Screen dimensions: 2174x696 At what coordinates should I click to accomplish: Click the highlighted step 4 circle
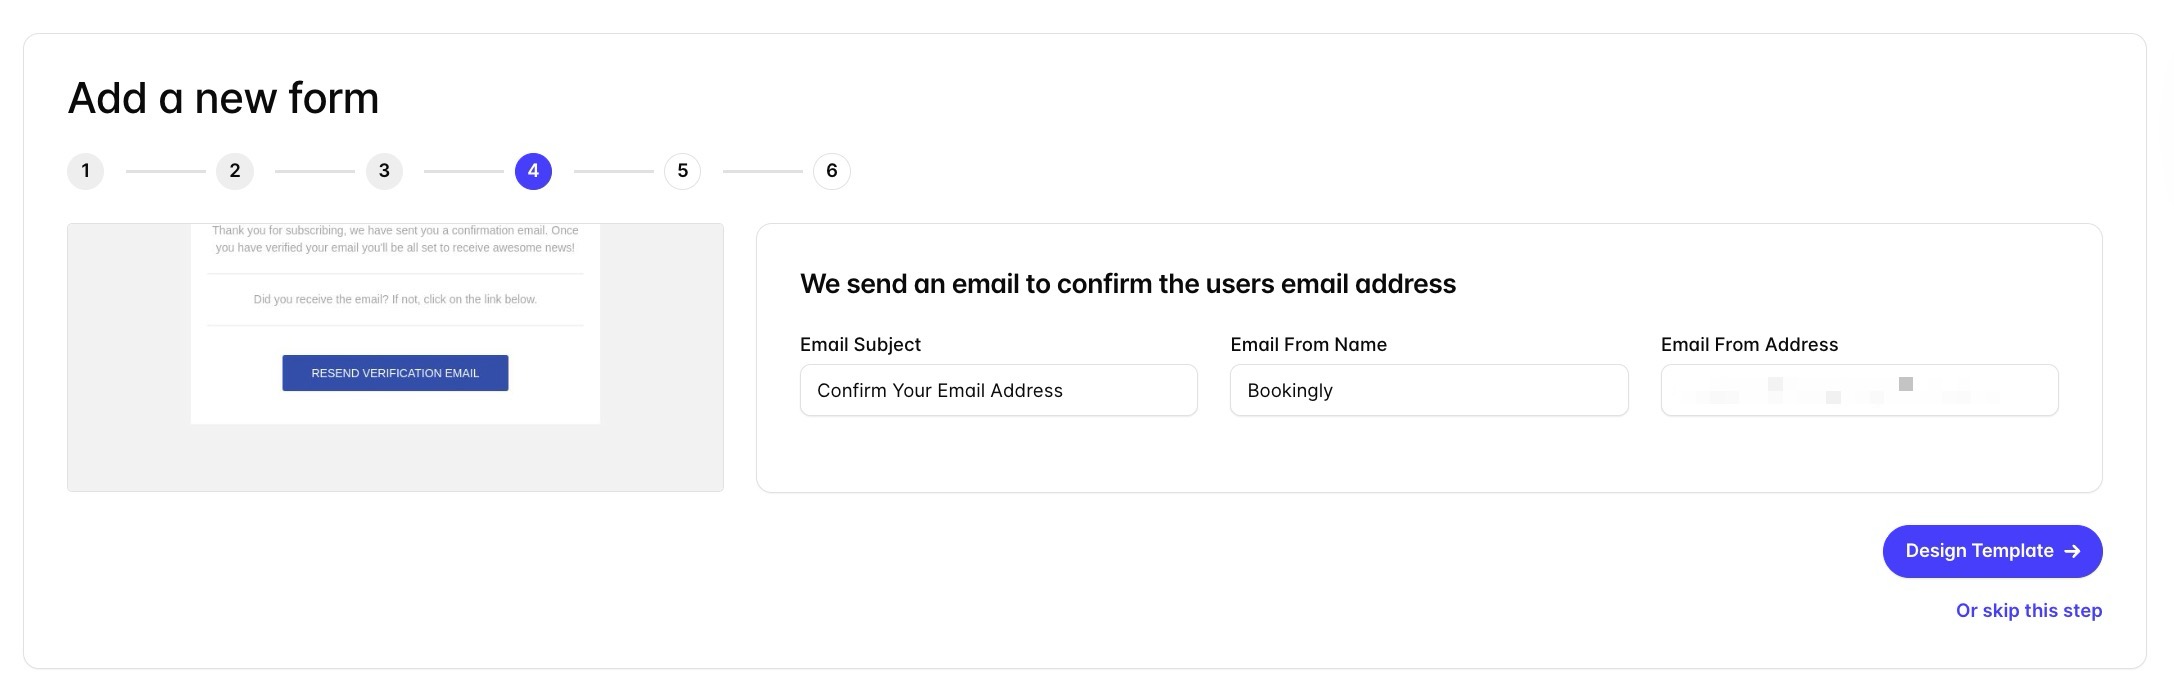coord(533,171)
